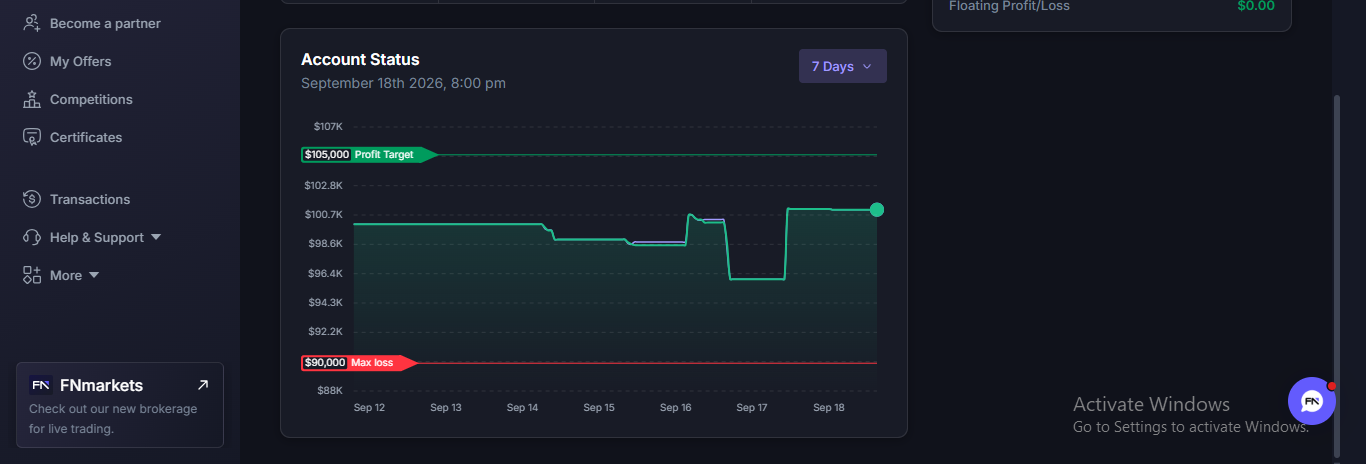Open the Transactions menu item
The width and height of the screenshot is (1366, 464).
pyautogui.click(x=90, y=199)
